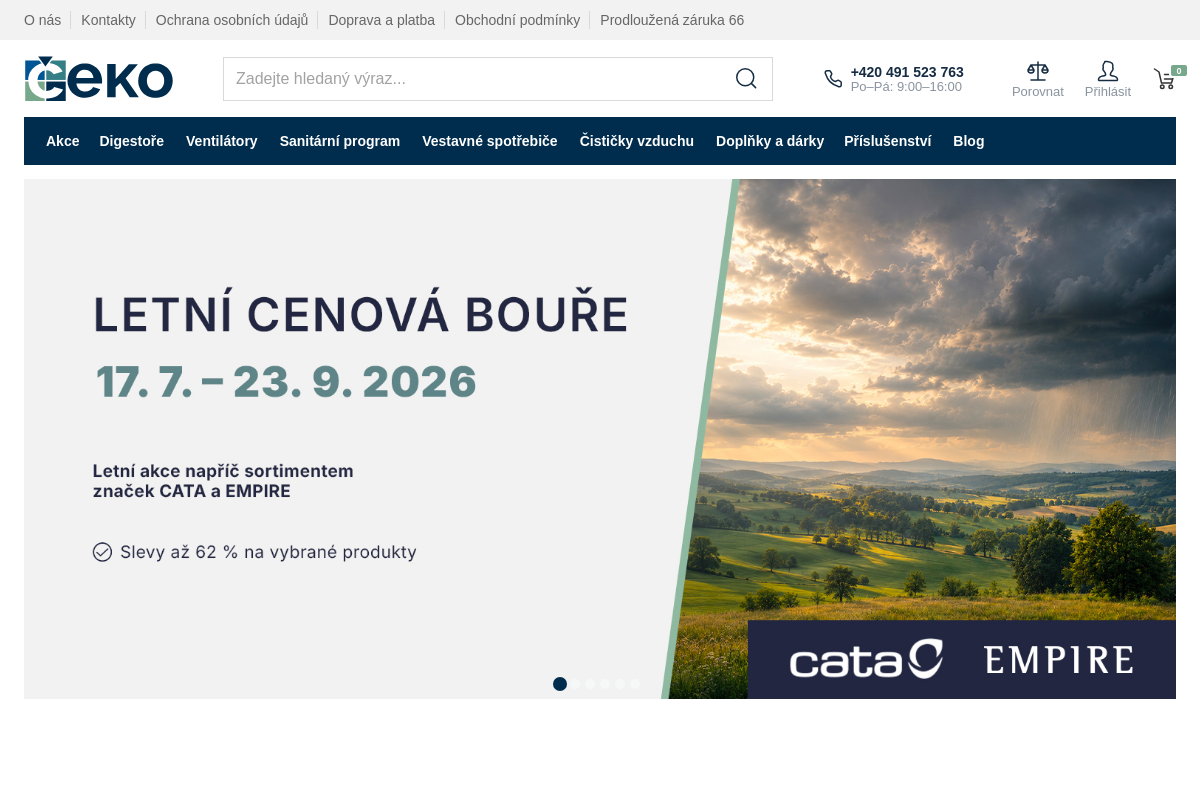
Task: Open Ochrana osobních údajů link
Action: [x=232, y=20]
